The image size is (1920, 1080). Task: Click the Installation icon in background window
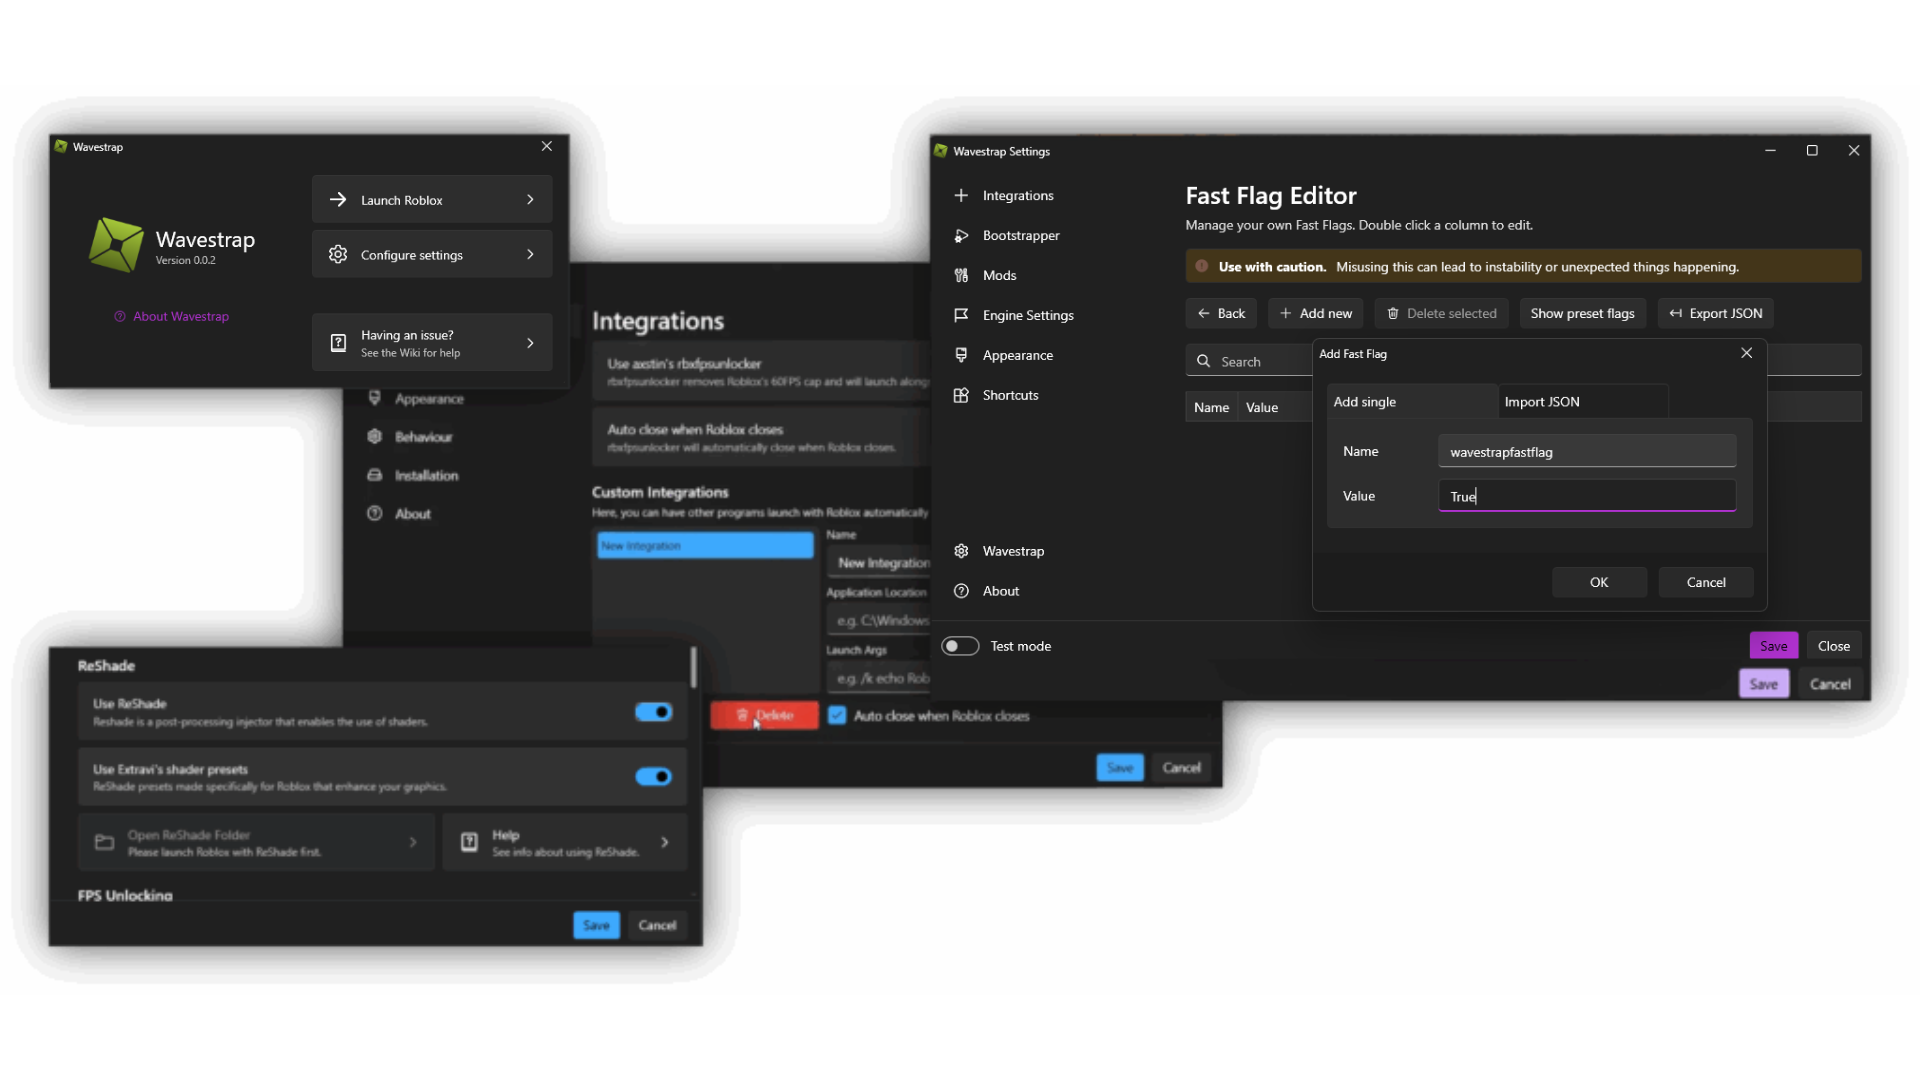375,475
